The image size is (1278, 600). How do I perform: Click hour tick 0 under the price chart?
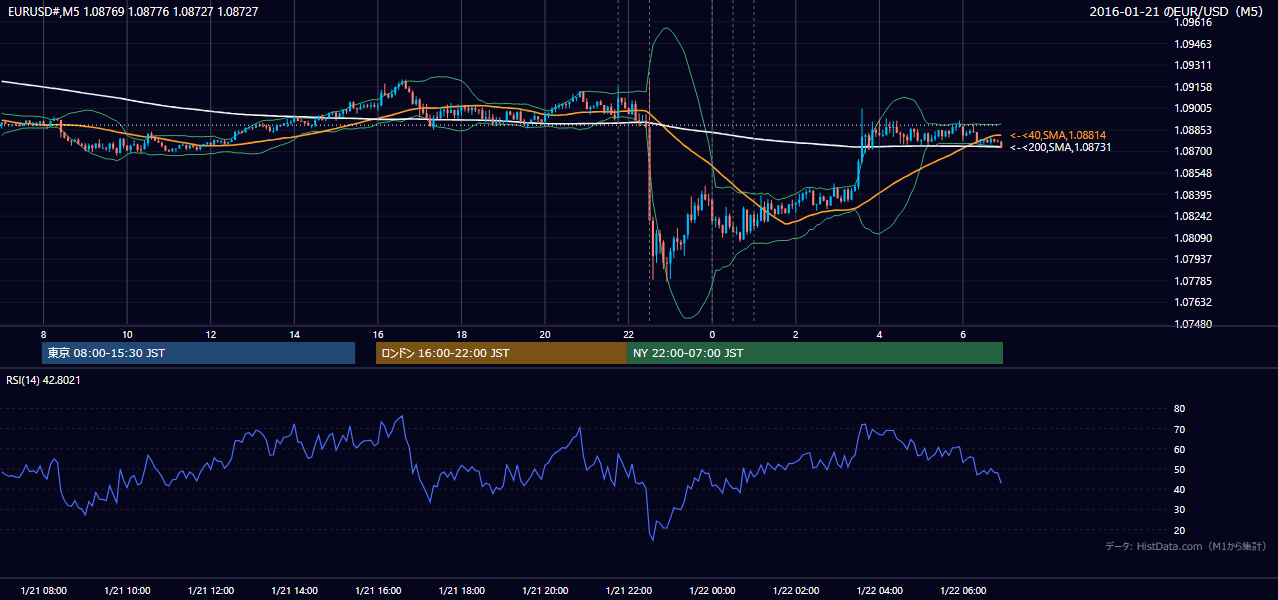(712, 334)
